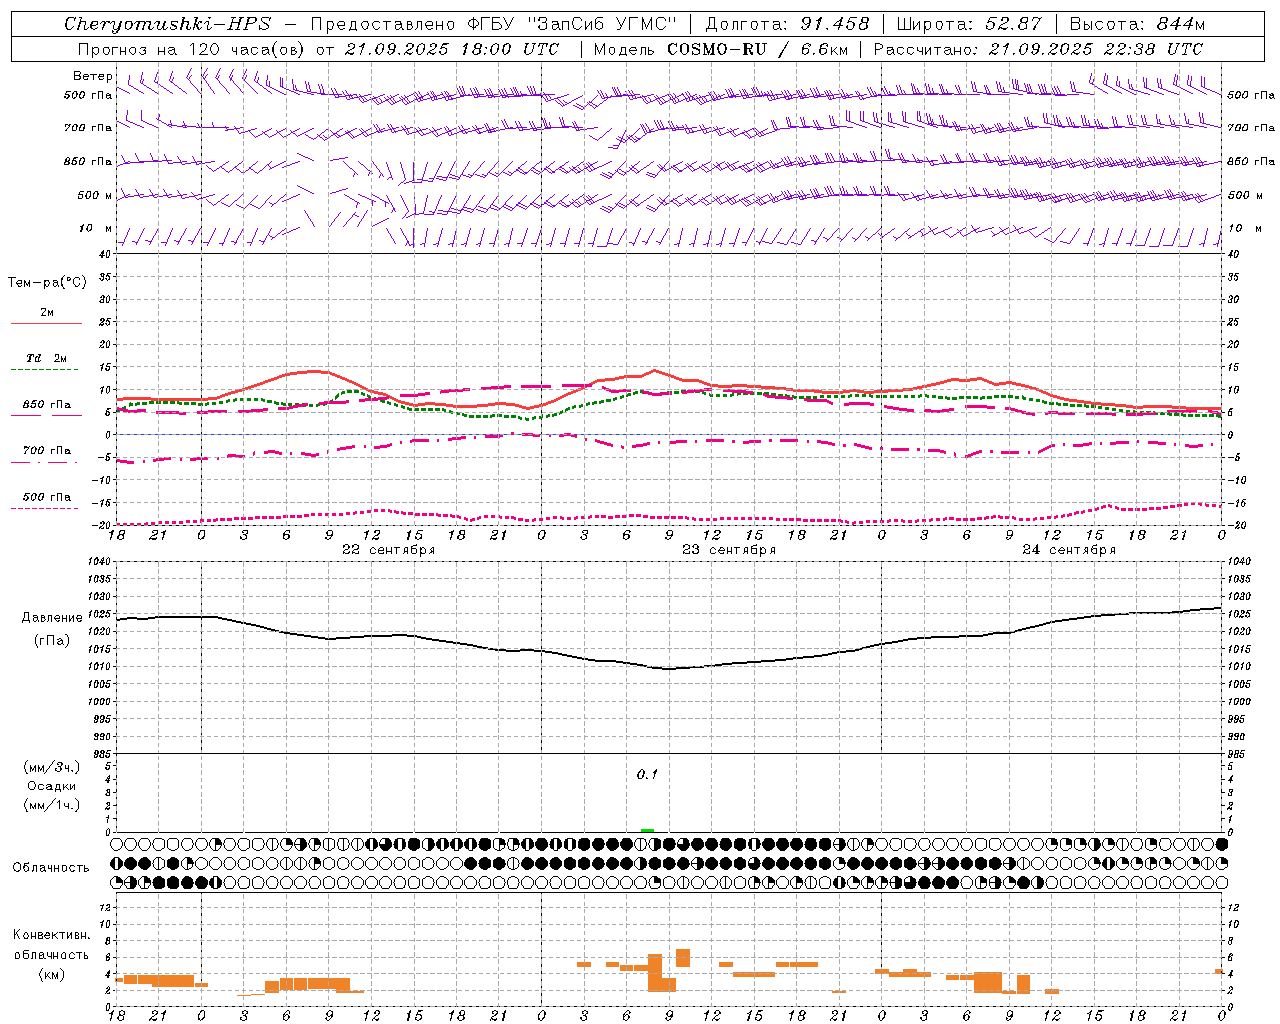Select the (гПа) unit under Давление

[52, 640]
